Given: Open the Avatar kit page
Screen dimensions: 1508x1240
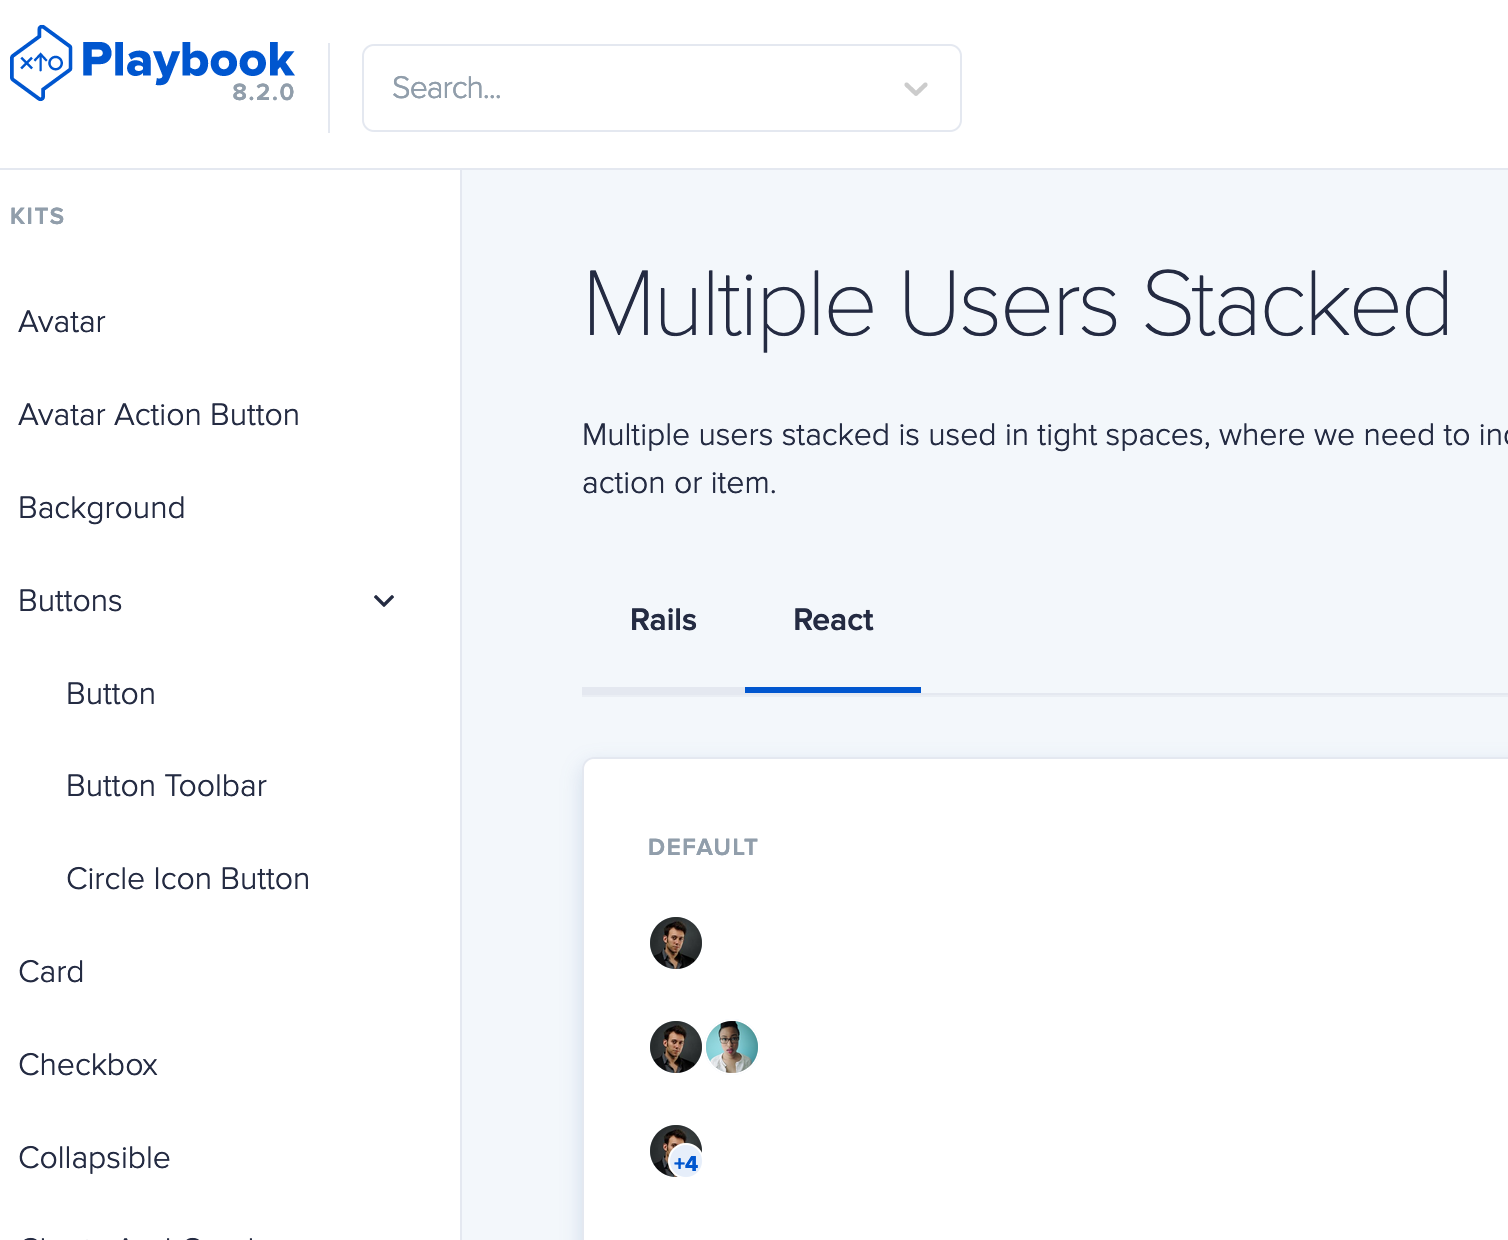Looking at the screenshot, I should 61,321.
